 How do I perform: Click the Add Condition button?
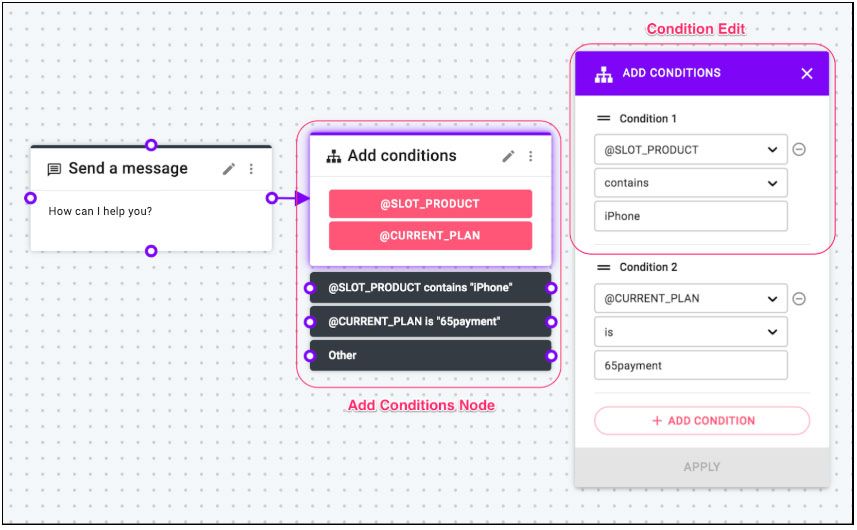[702, 421]
